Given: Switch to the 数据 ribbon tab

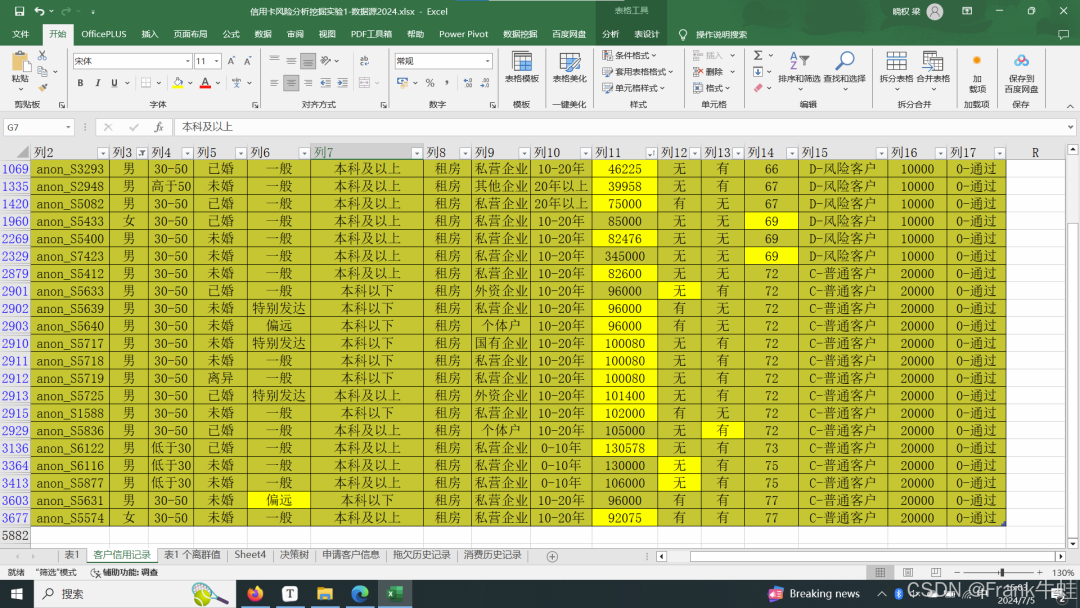Looking at the screenshot, I should coord(263,34).
